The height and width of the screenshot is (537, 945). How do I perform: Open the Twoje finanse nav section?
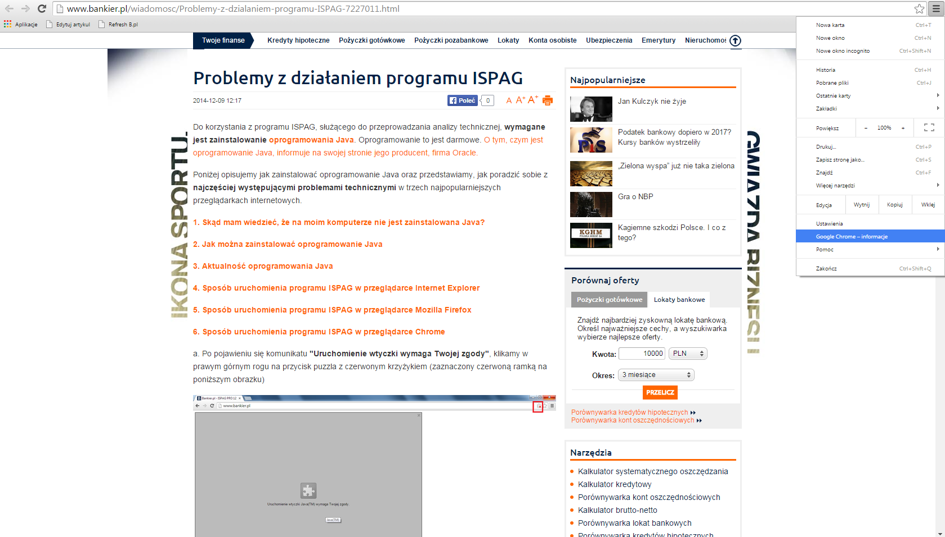pos(223,40)
